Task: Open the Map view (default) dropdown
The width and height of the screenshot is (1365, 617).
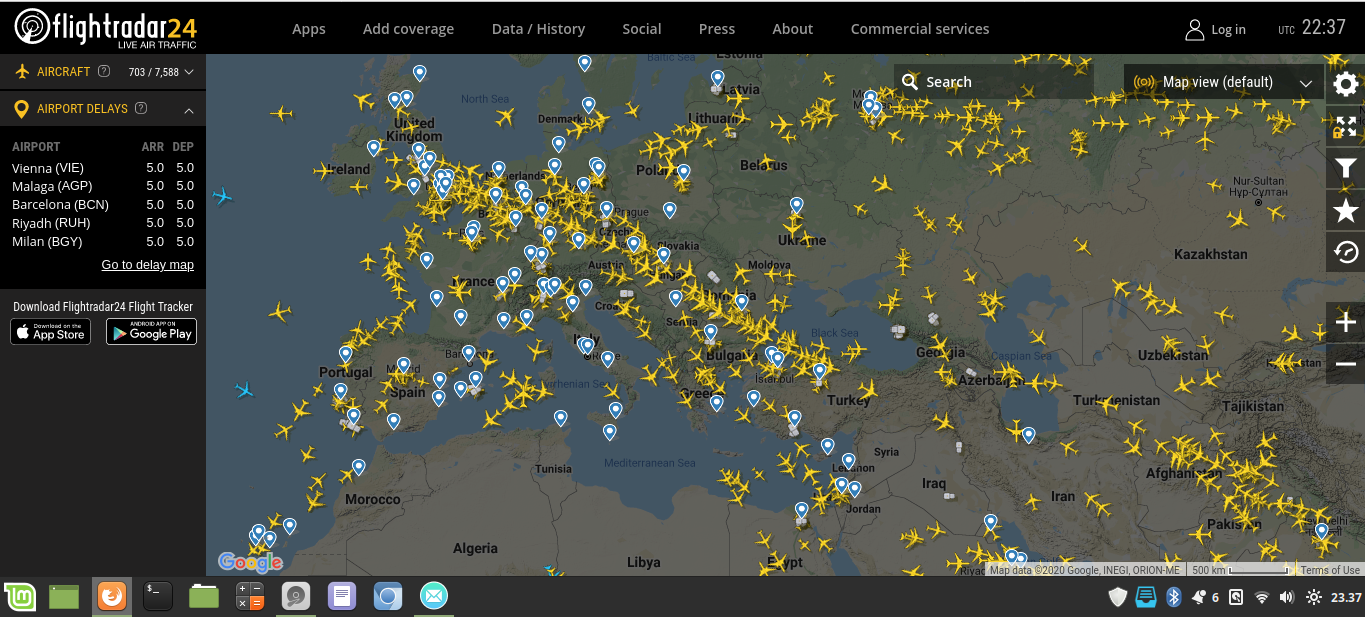Action: pos(1224,82)
